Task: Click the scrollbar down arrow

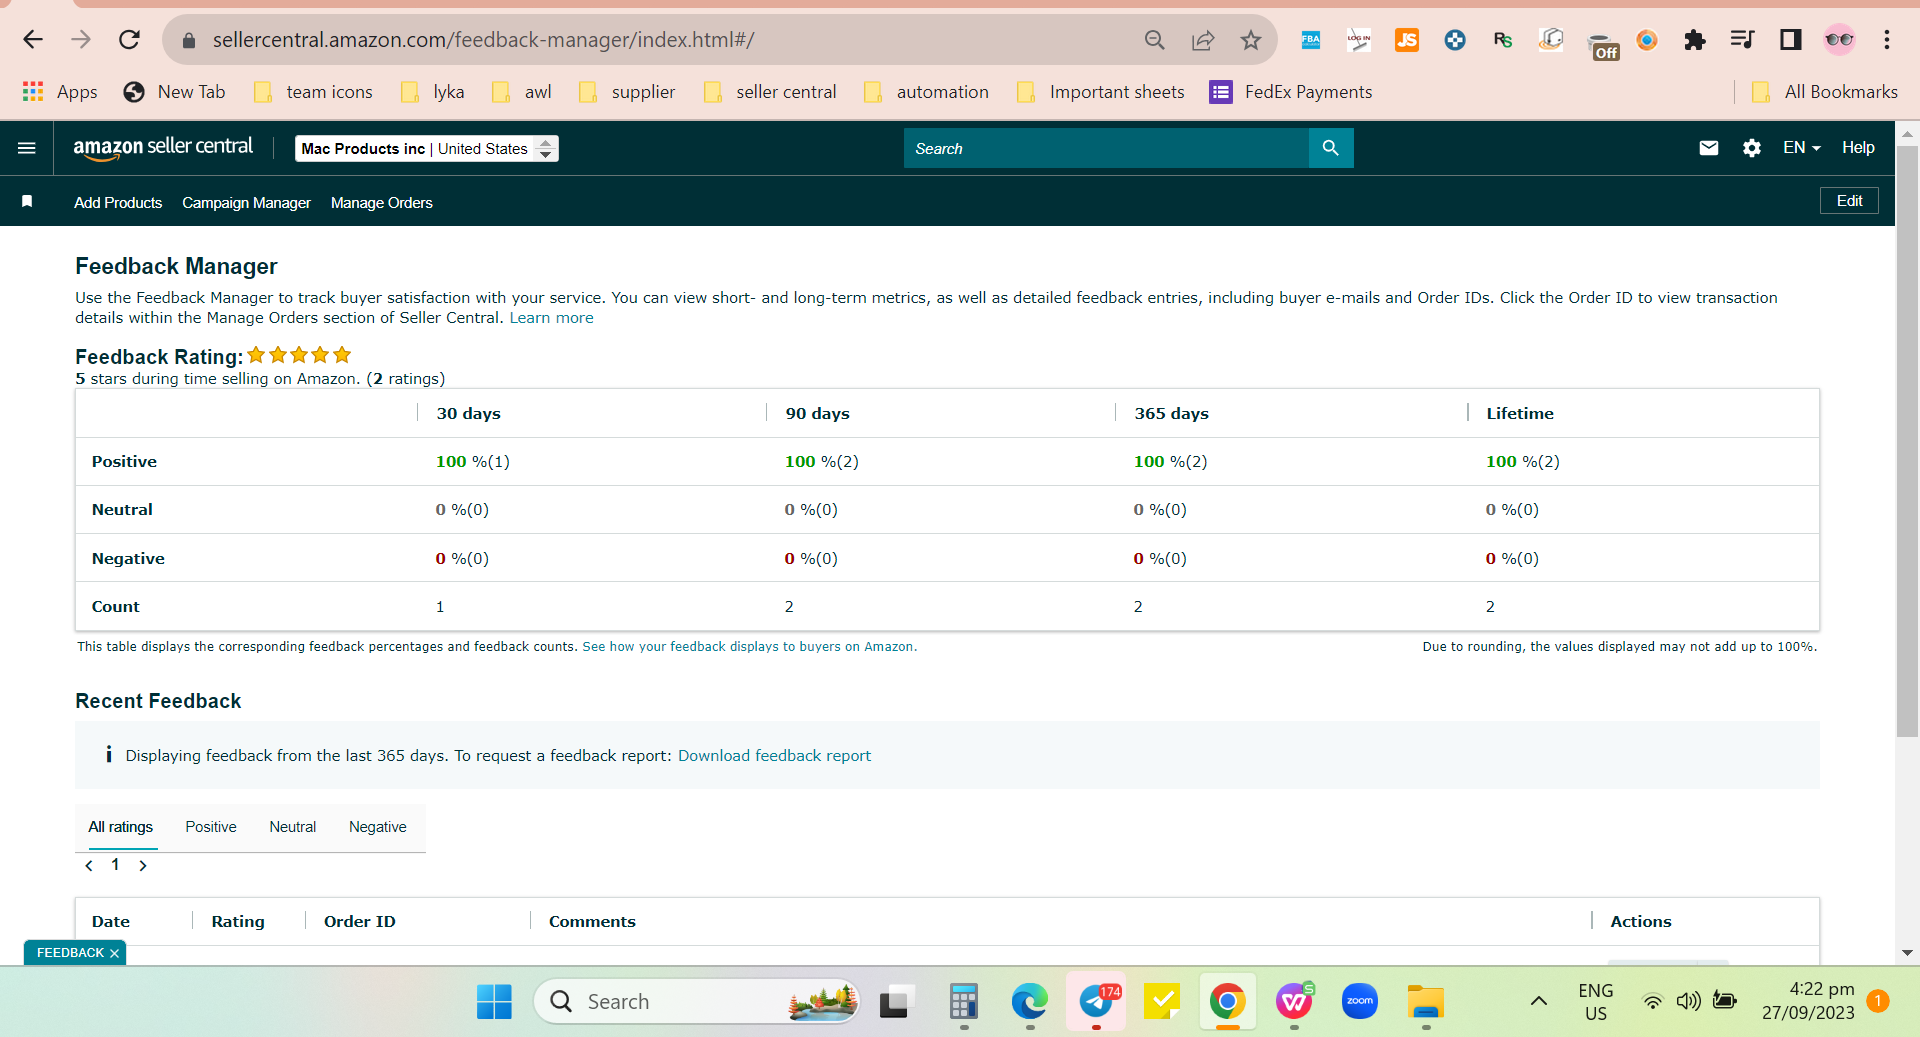Action: pyautogui.click(x=1907, y=953)
